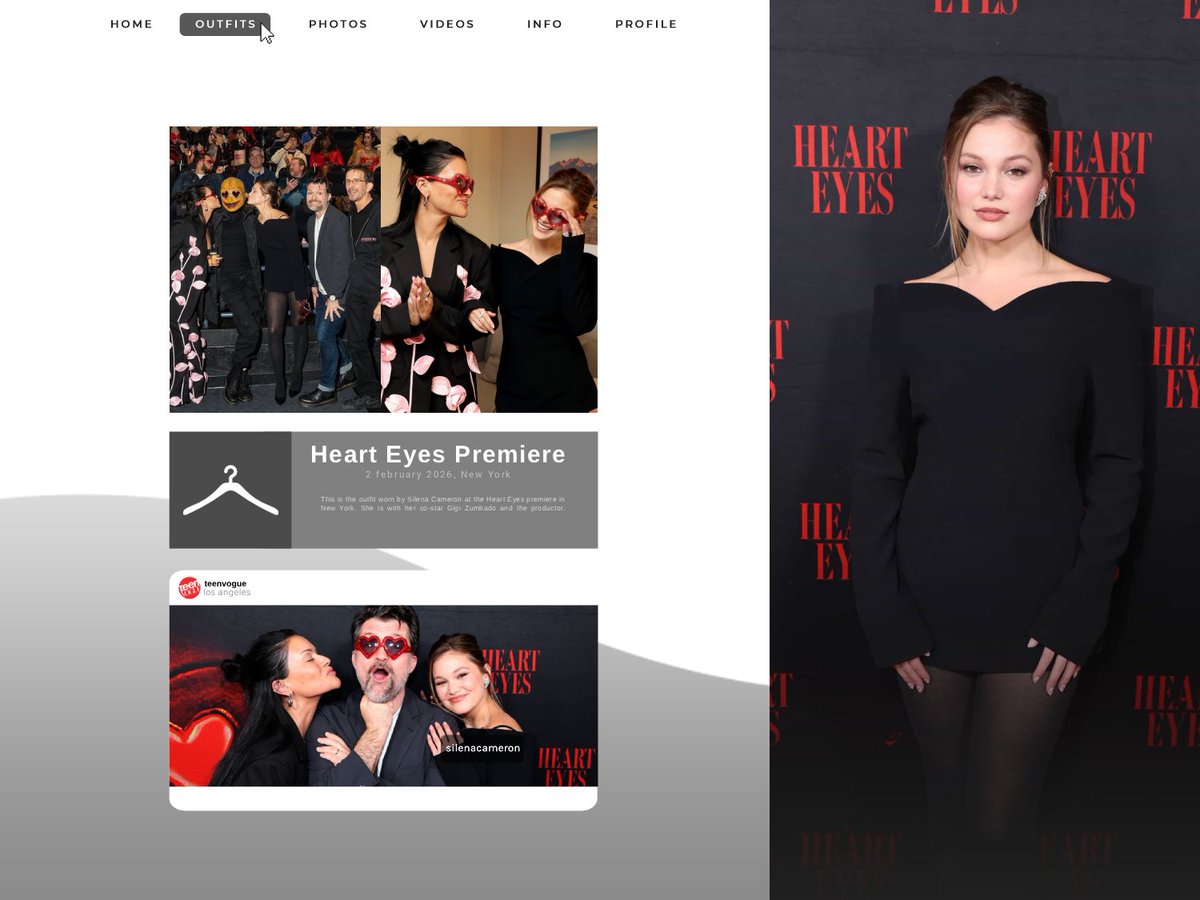Click the white card containing the Instagram post
Image resolution: width=1200 pixels, height=900 pixels.
point(382,800)
